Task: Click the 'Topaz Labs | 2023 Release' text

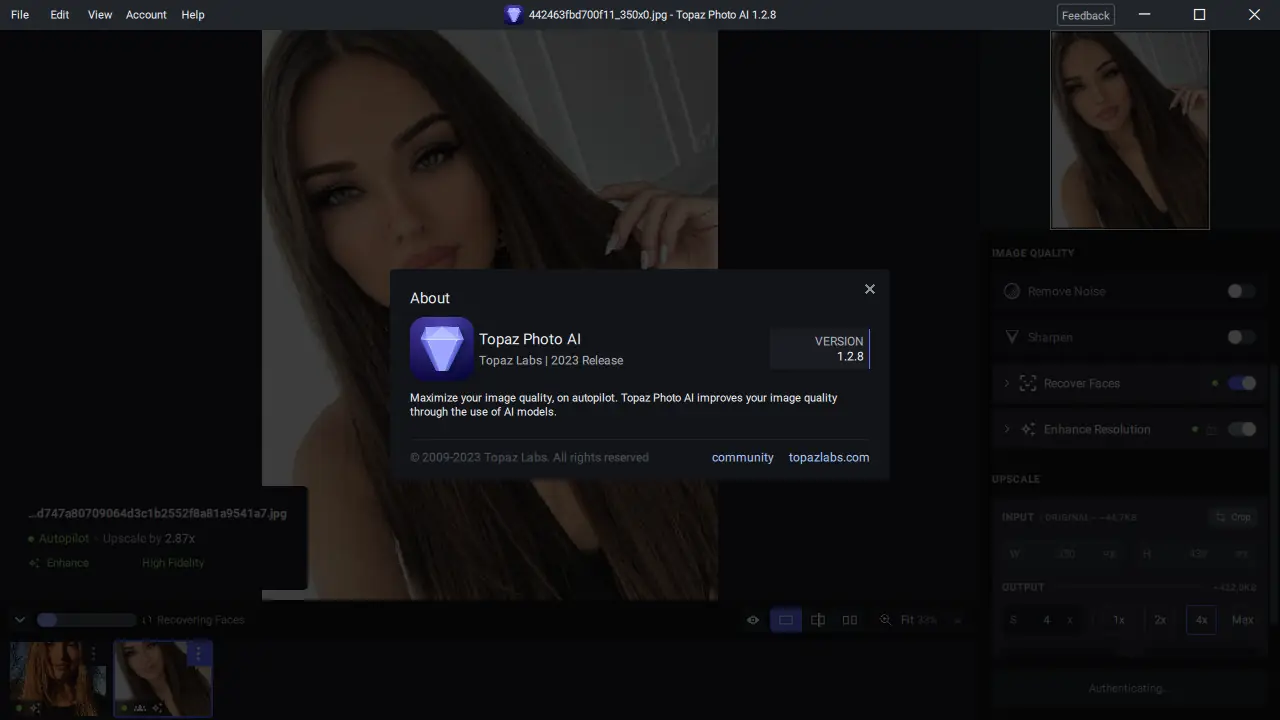Action: pos(551,360)
